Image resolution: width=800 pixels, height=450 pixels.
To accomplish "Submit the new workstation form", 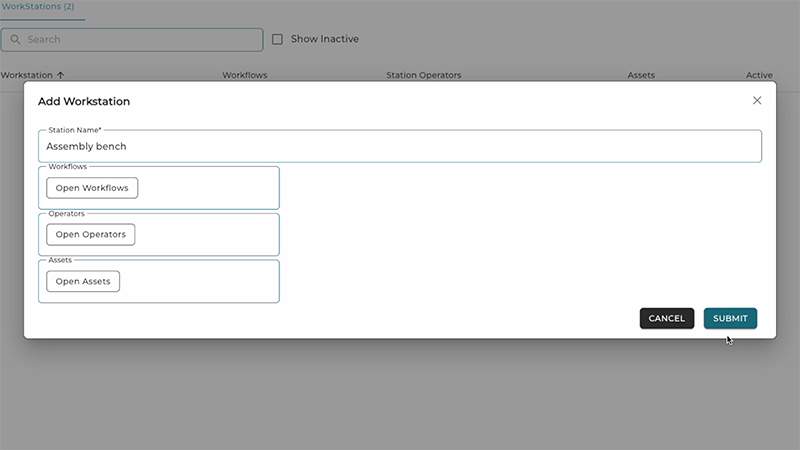I will point(730,318).
